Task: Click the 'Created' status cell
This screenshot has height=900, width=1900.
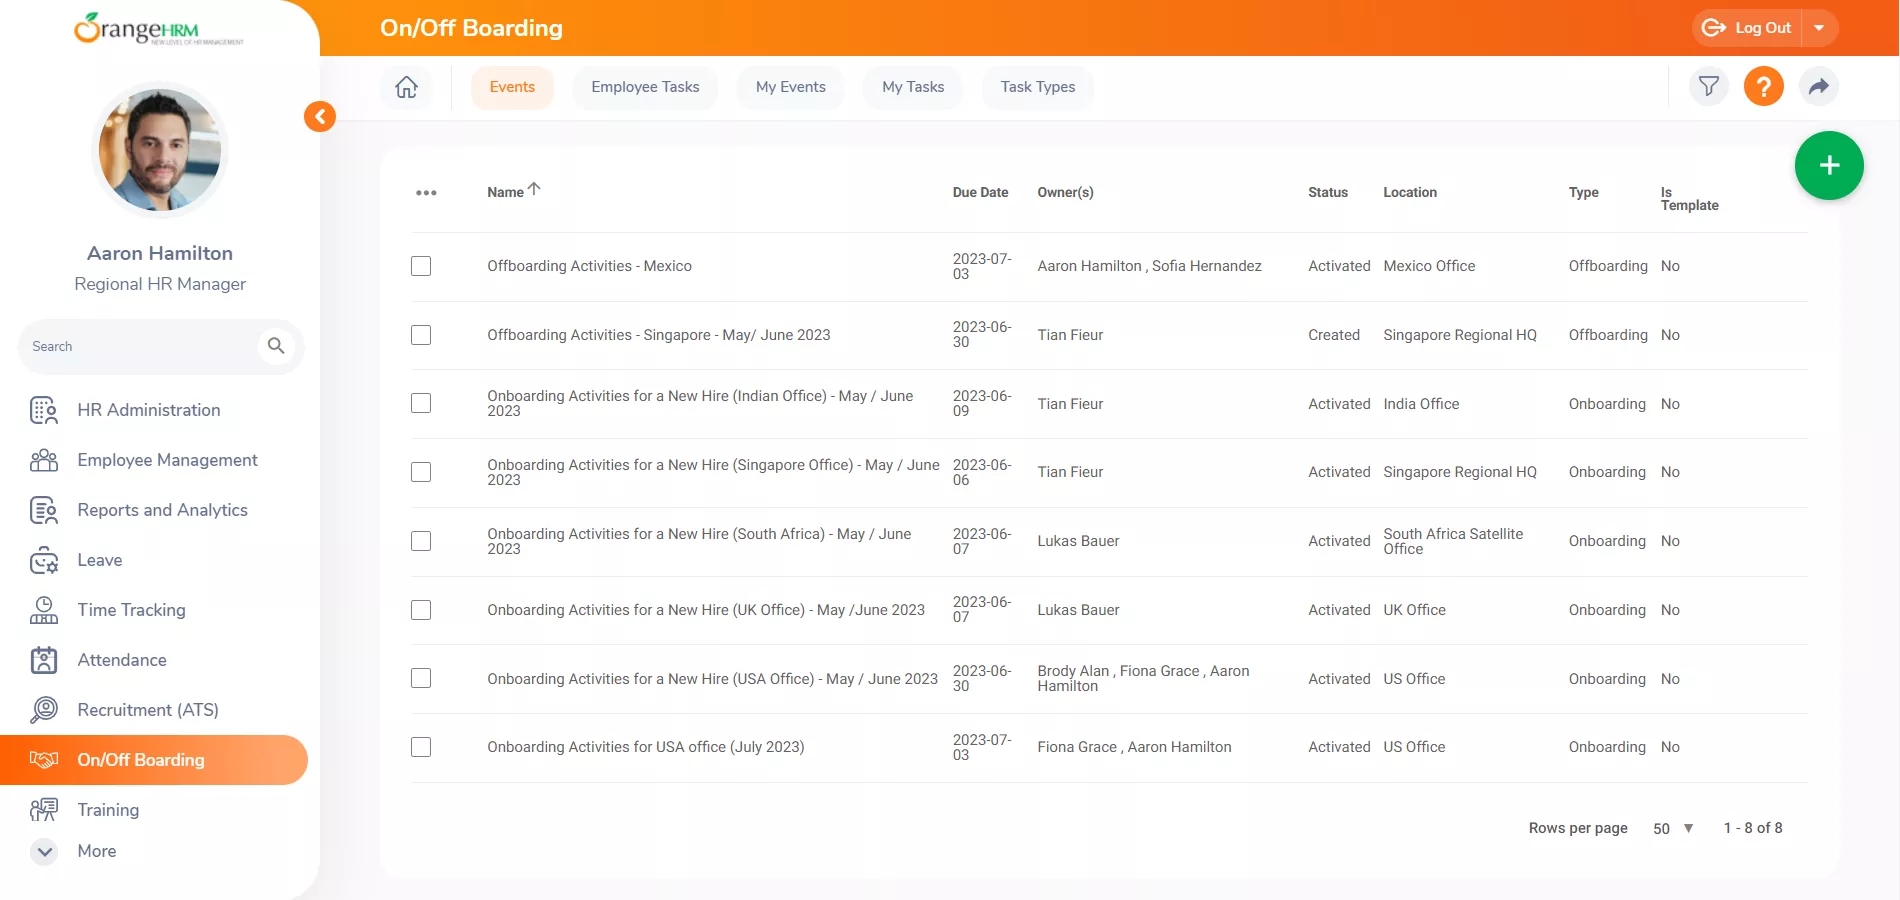Action: coord(1334,335)
